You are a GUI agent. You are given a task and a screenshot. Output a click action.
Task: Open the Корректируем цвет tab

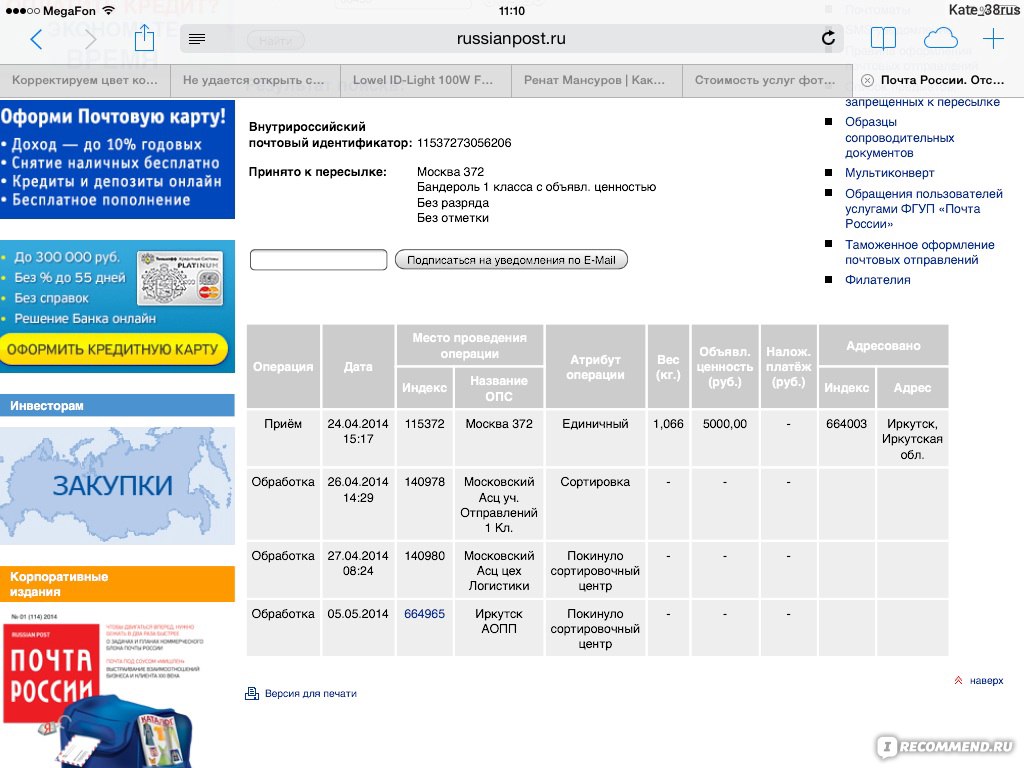tap(85, 80)
